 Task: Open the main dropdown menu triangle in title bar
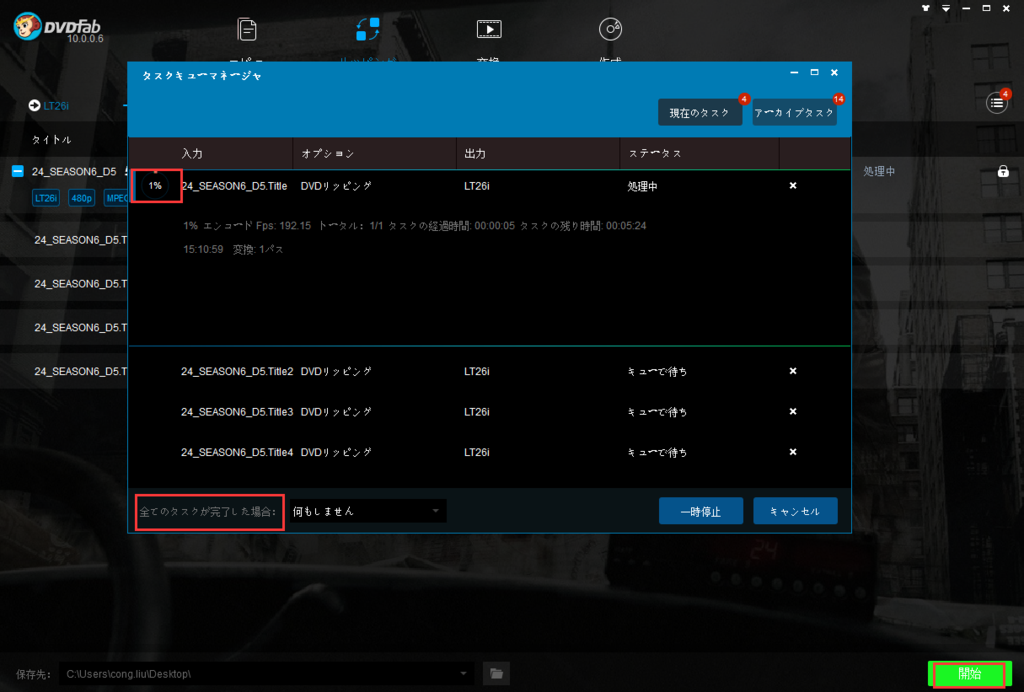tap(946, 8)
